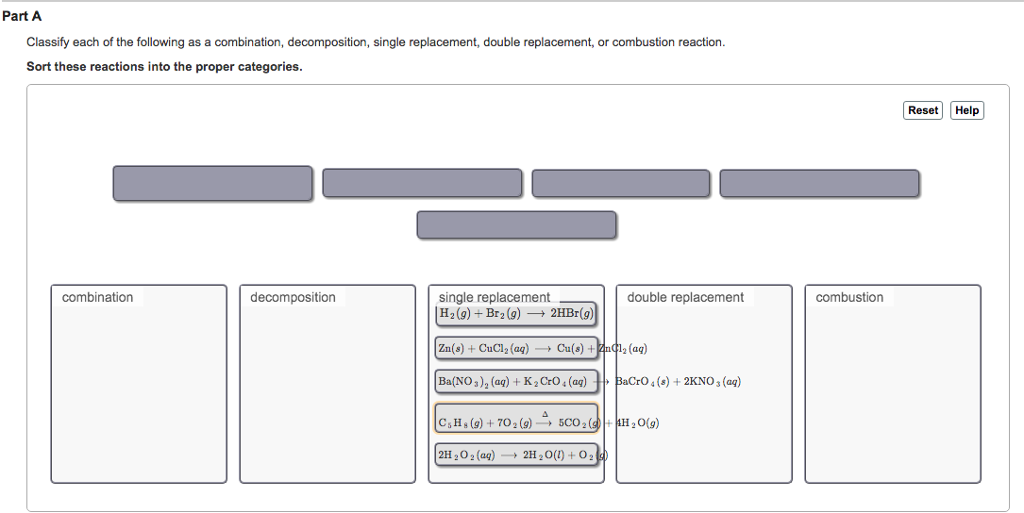Click the single replacement bin label

[494, 297]
